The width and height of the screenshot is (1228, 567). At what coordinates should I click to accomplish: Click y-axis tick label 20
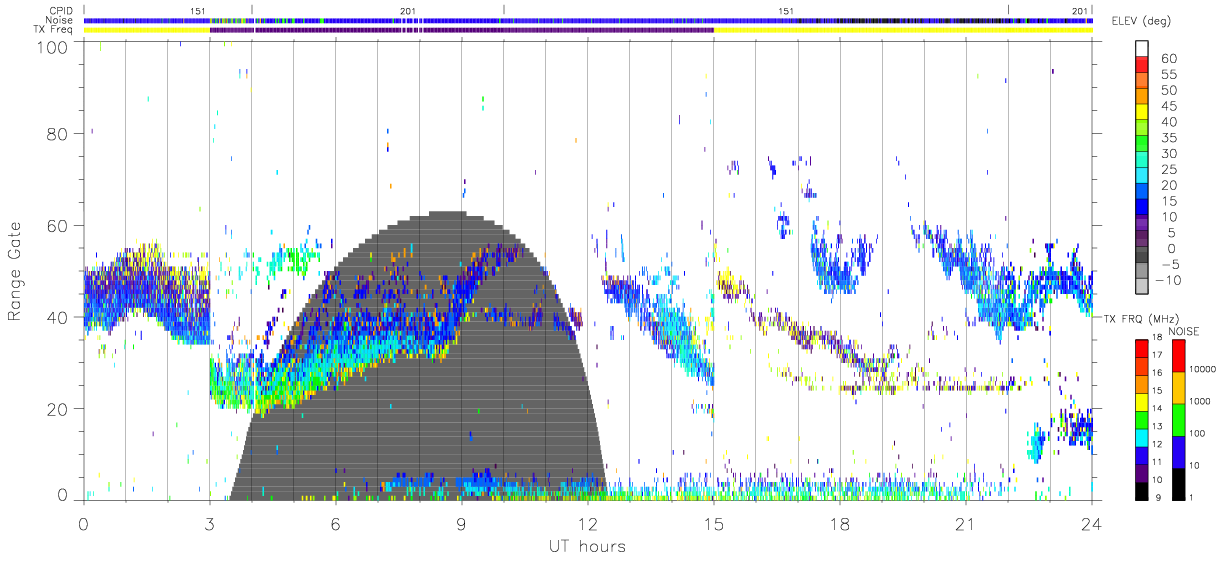tap(57, 409)
